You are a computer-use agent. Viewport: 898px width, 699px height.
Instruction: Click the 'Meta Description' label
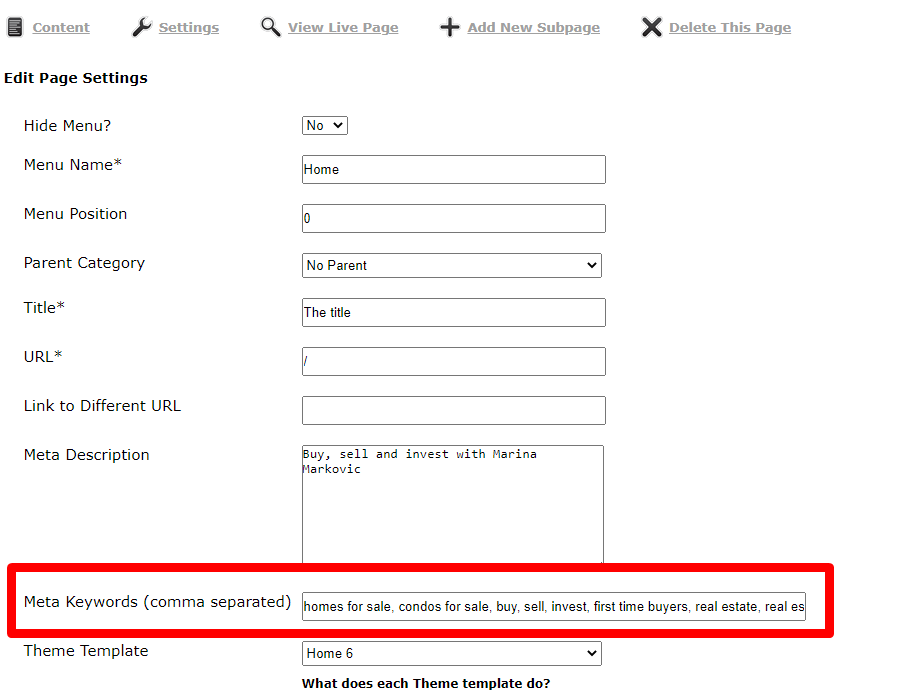(x=86, y=455)
